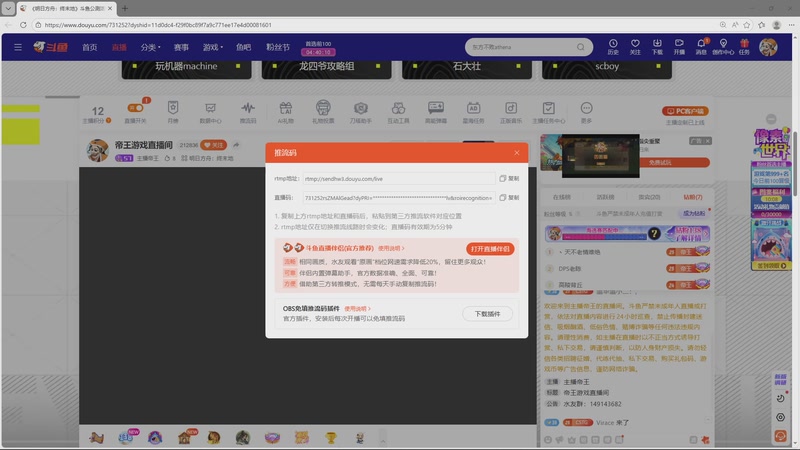The height and width of the screenshot is (450, 800).
Task: Click the 免费试玩 ad button
Action: [660, 162]
